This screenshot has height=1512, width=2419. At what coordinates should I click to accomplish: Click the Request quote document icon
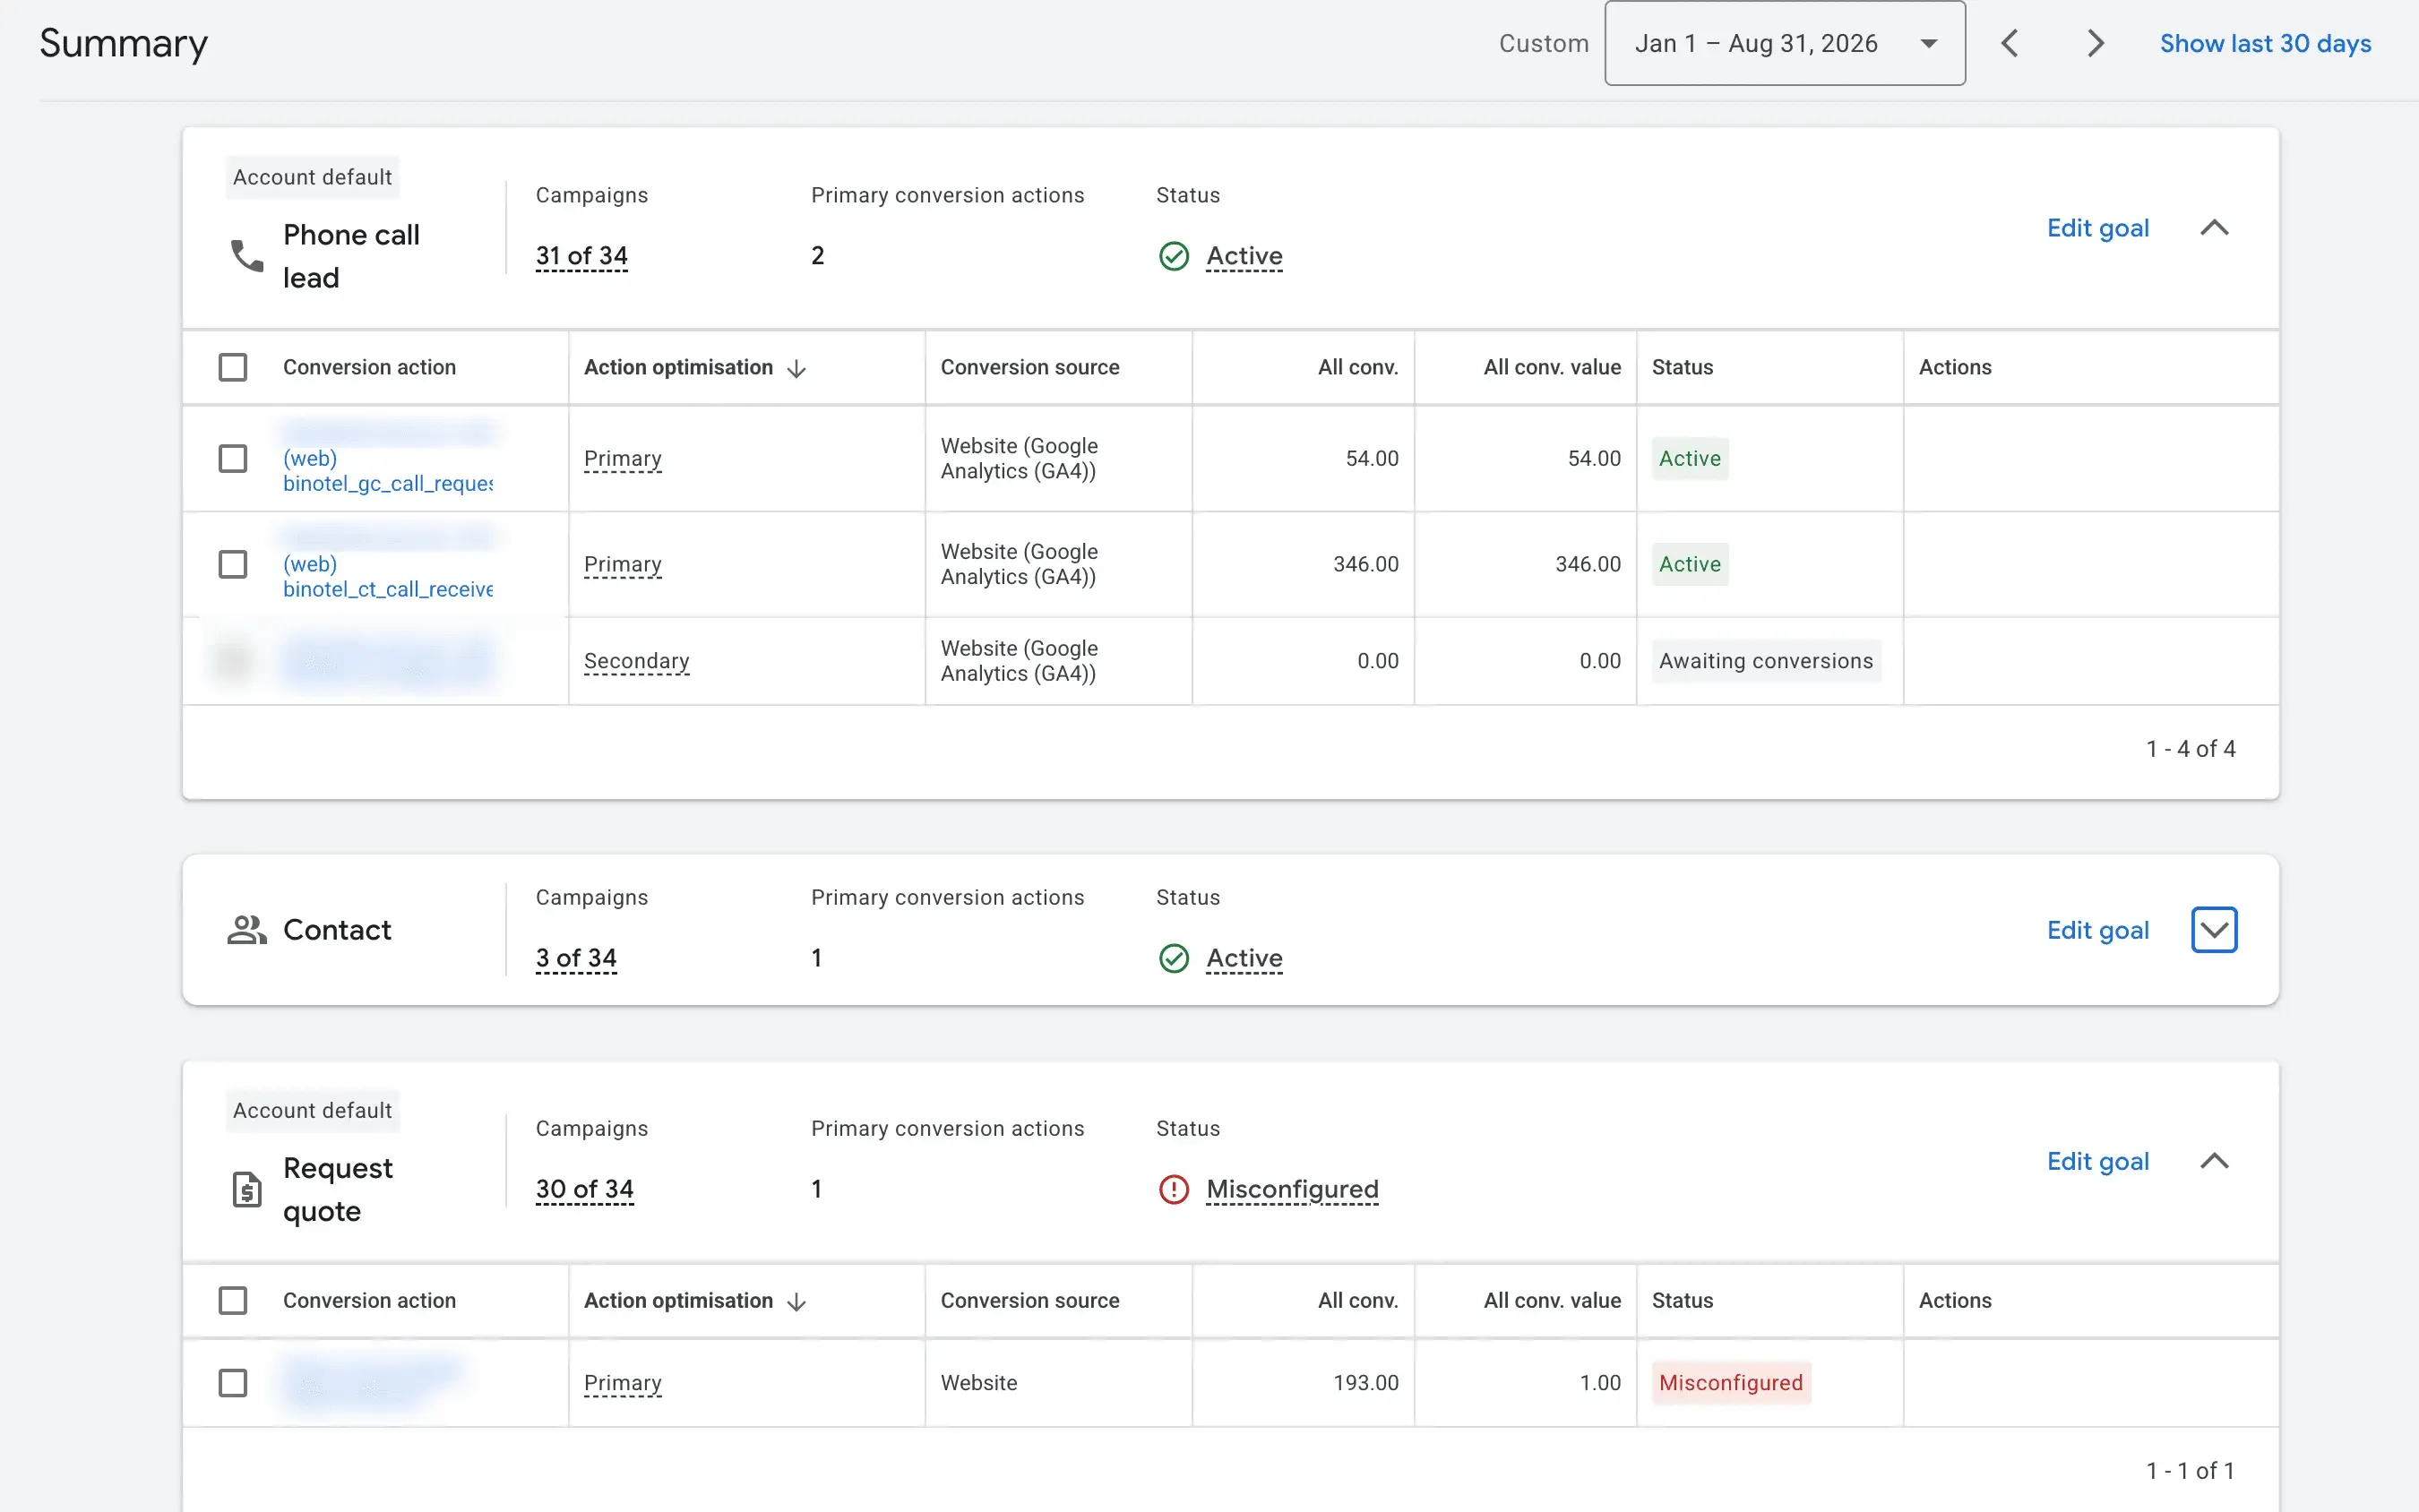click(247, 1189)
